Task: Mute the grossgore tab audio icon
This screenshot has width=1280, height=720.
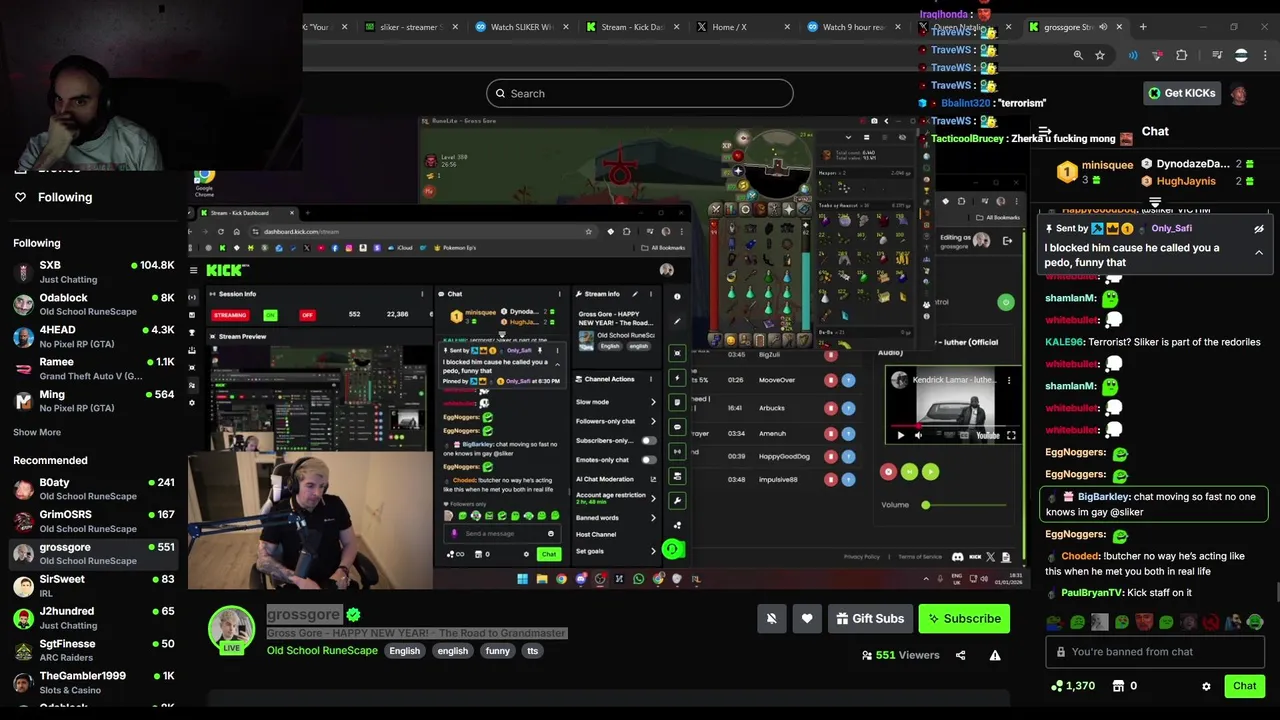Action: tap(1105, 27)
